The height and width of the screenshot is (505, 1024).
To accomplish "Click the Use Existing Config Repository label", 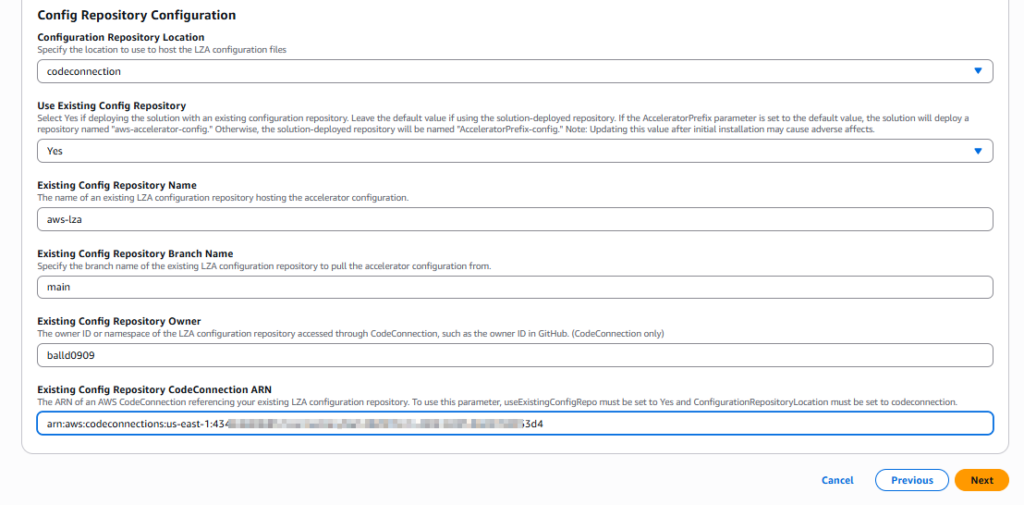I will click(x=111, y=105).
